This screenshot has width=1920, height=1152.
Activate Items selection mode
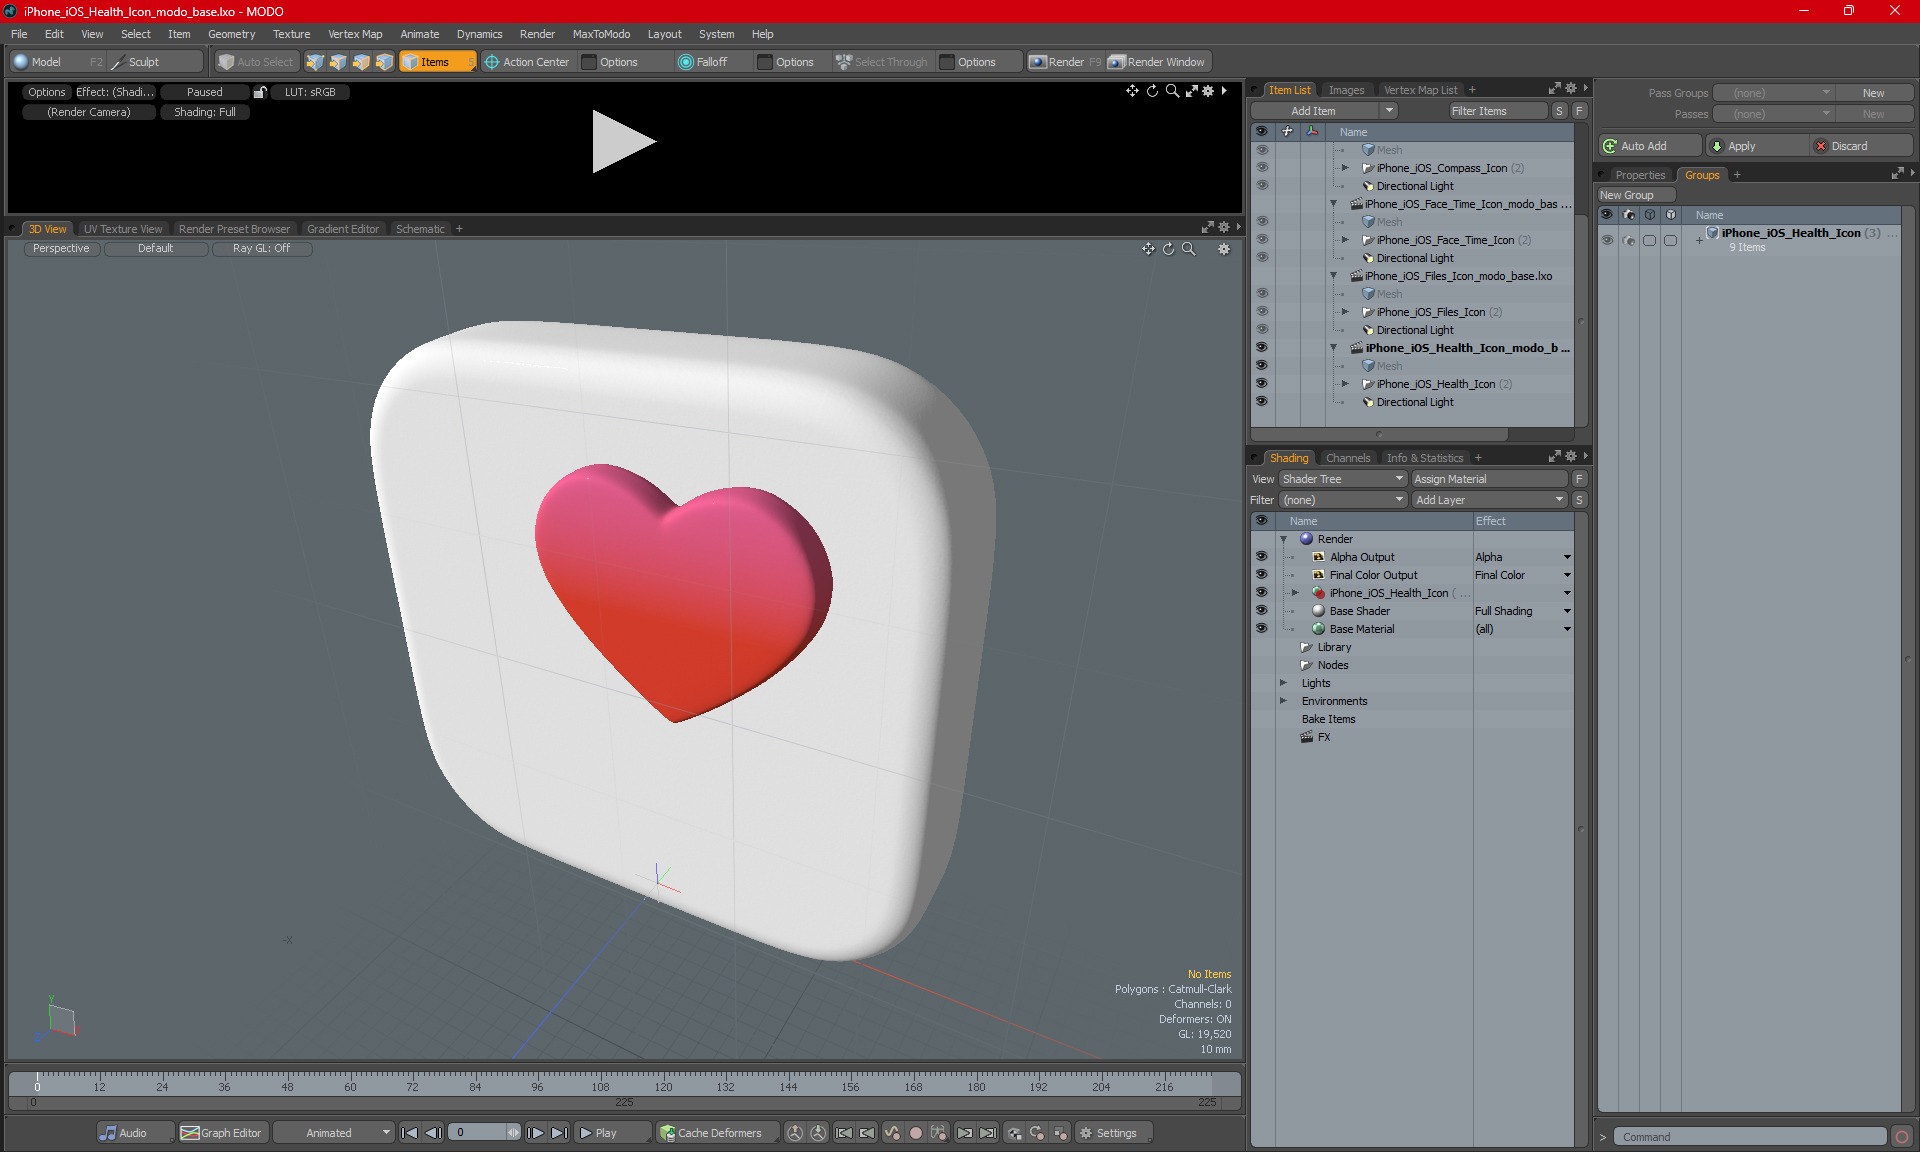[x=437, y=62]
